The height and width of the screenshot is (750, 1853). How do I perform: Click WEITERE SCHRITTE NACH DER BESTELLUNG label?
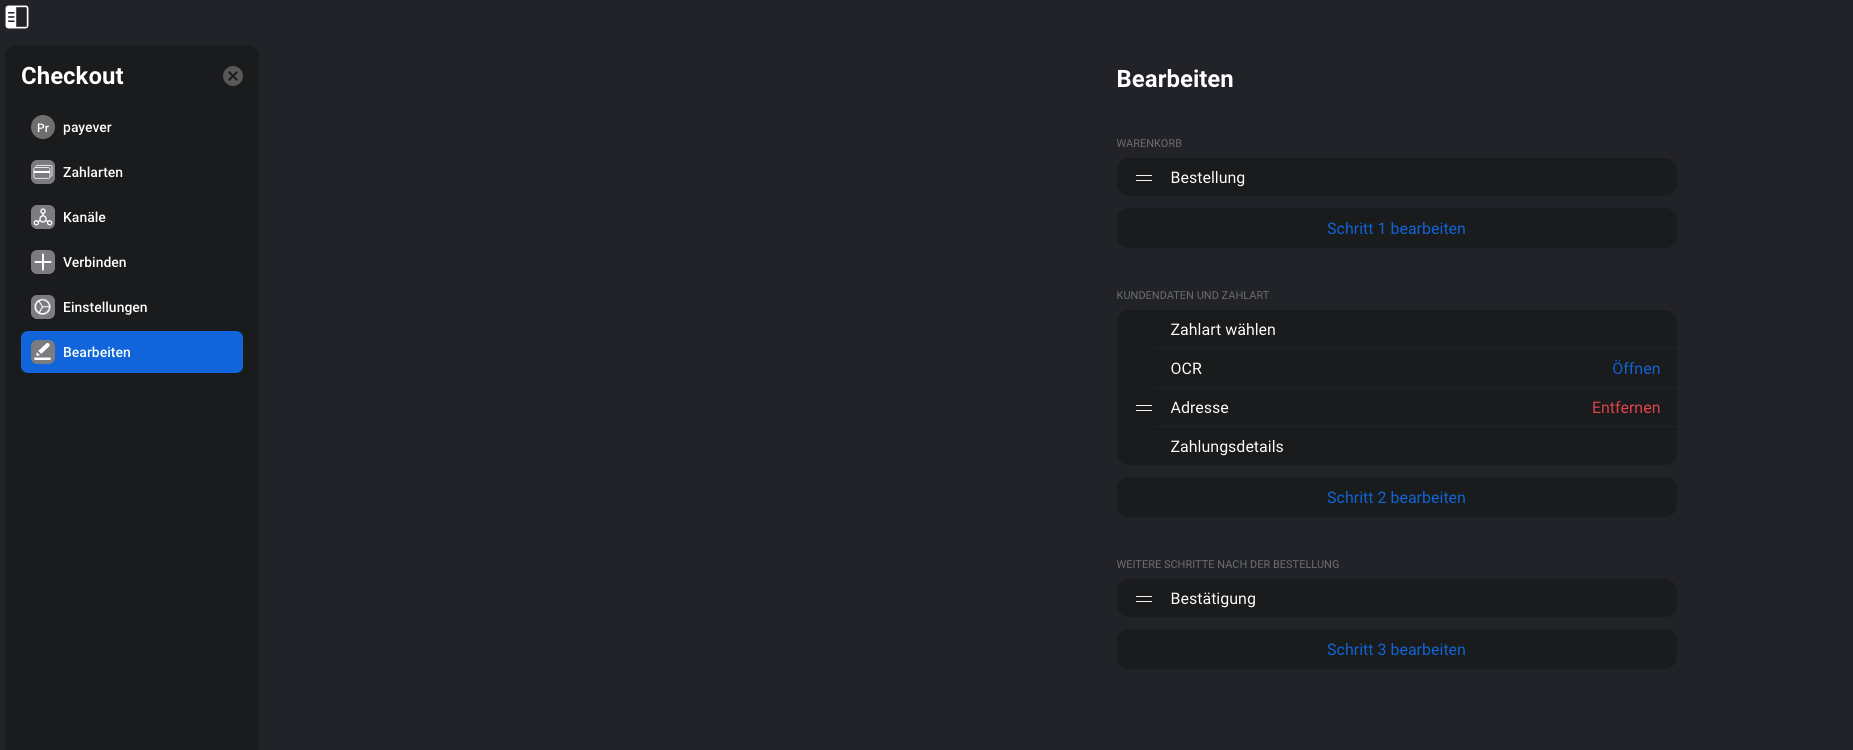point(1228,564)
